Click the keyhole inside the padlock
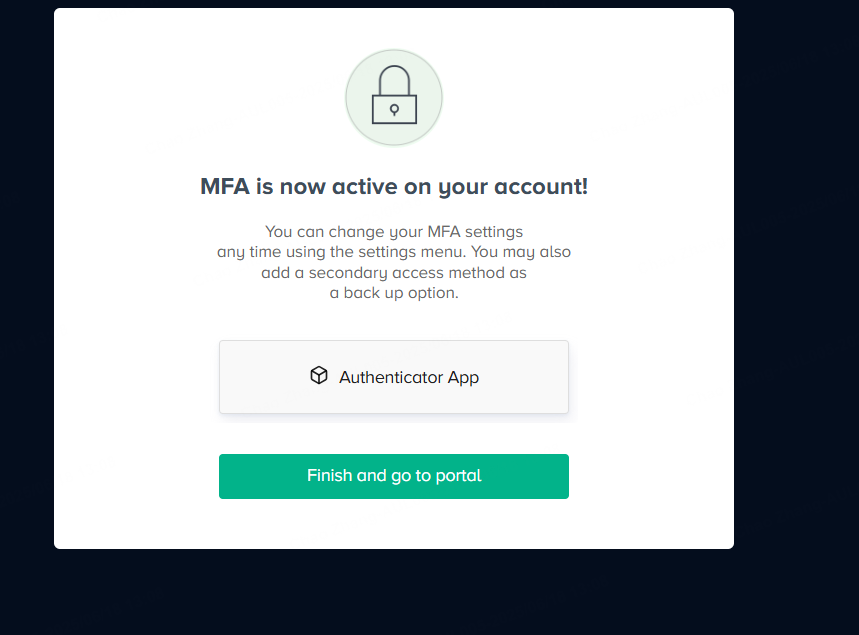Screen dimensions: 859x635 pyautogui.click(x=394, y=110)
